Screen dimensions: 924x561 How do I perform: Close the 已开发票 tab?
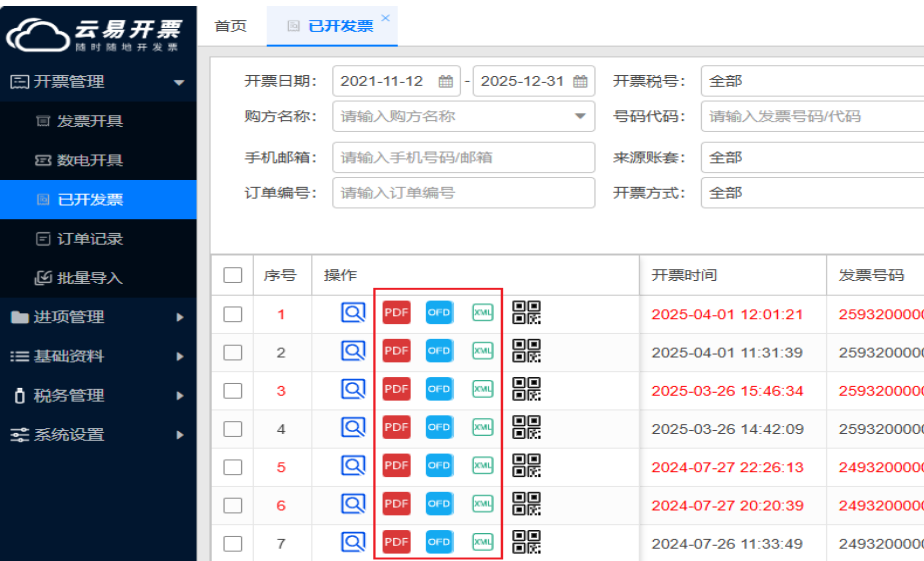(x=386, y=18)
